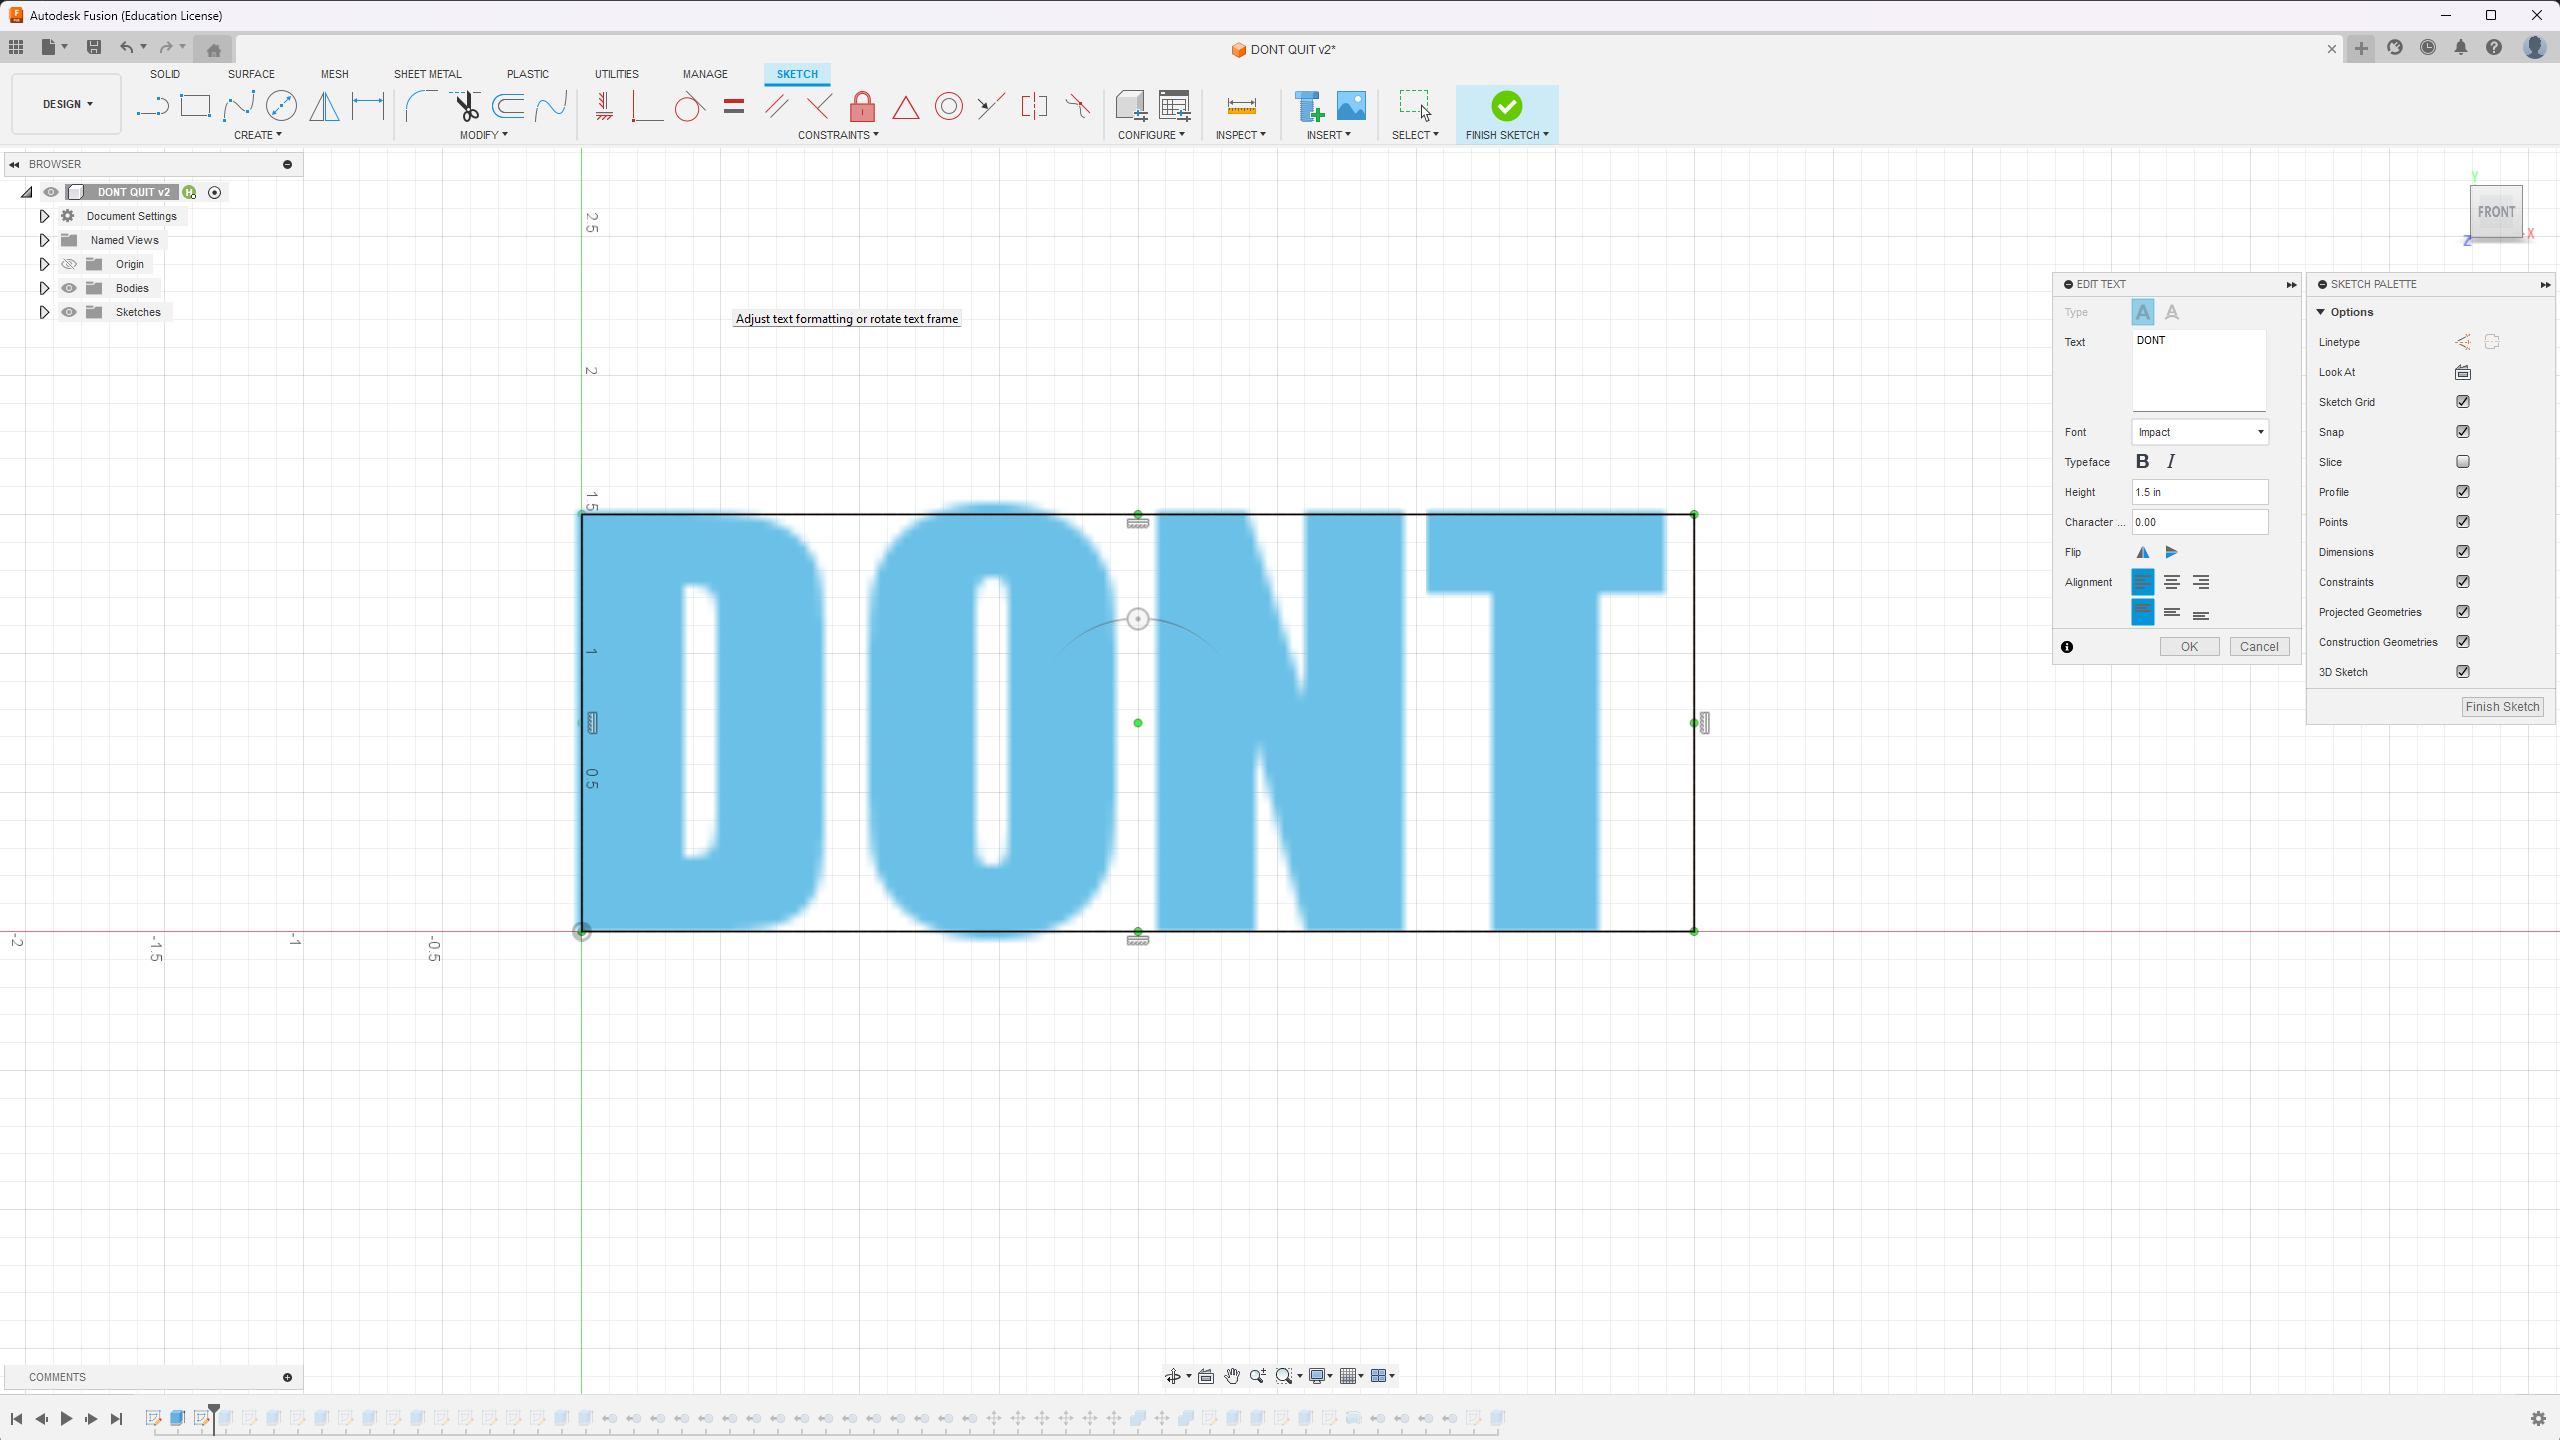Open the MODIFY menu dropdown
This screenshot has height=1440, width=2560.
484,135
